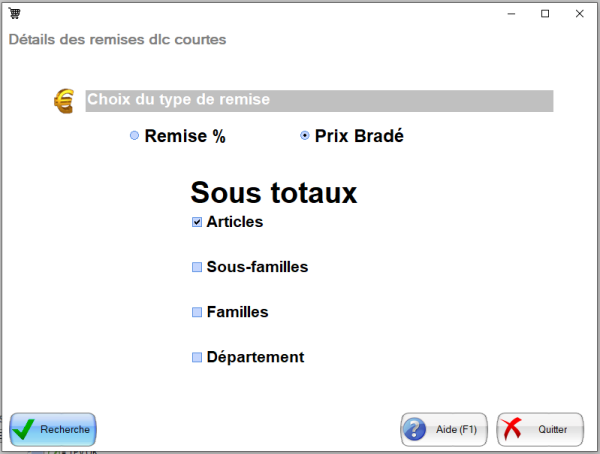Screen dimensions: 600x454
Task: Select the "Remise %" radio option
Action: [x=135, y=137]
